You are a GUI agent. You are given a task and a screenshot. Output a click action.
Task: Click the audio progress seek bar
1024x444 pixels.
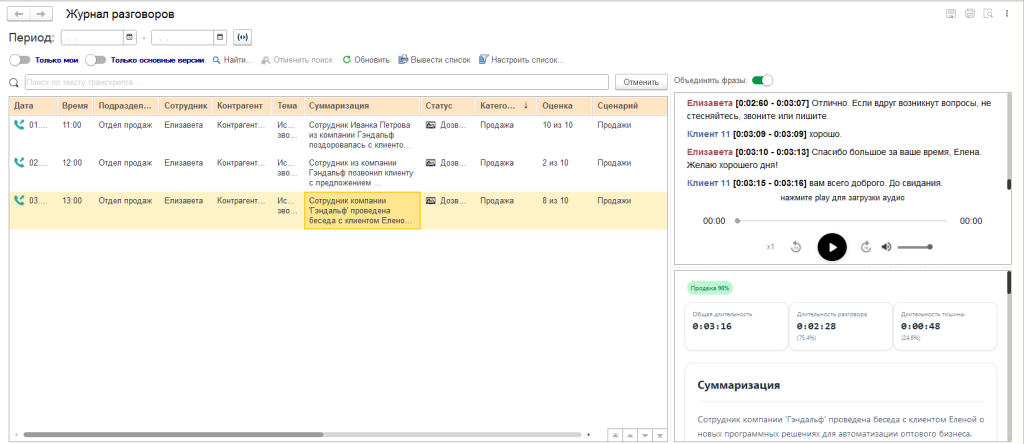841,221
